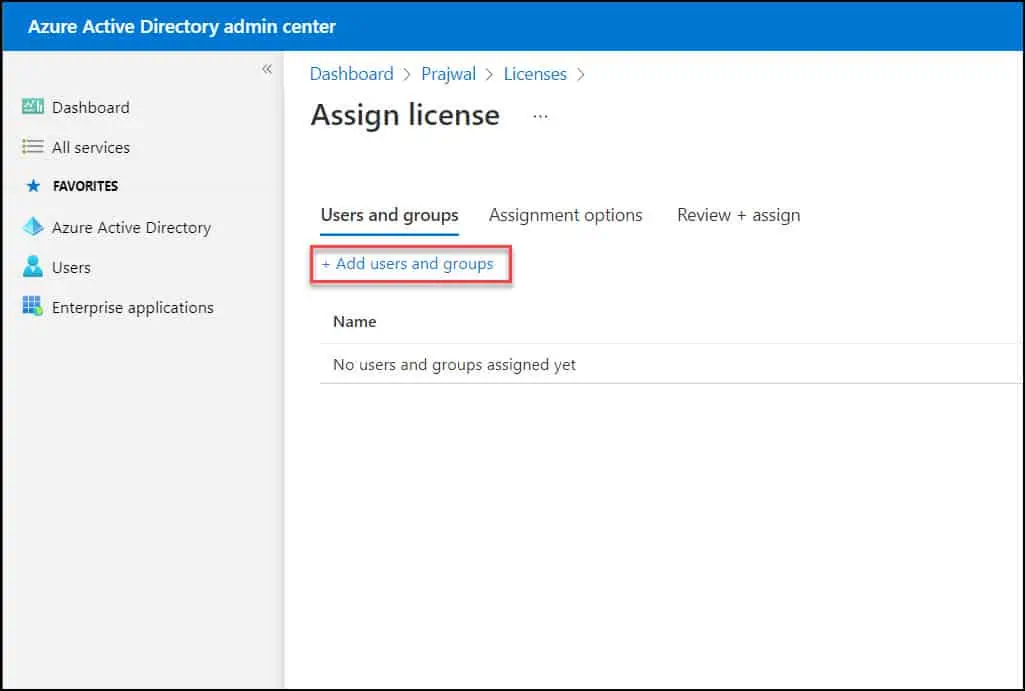Viewport: 1025px width, 691px height.
Task: Switch to the Assignment options tab
Action: click(565, 216)
